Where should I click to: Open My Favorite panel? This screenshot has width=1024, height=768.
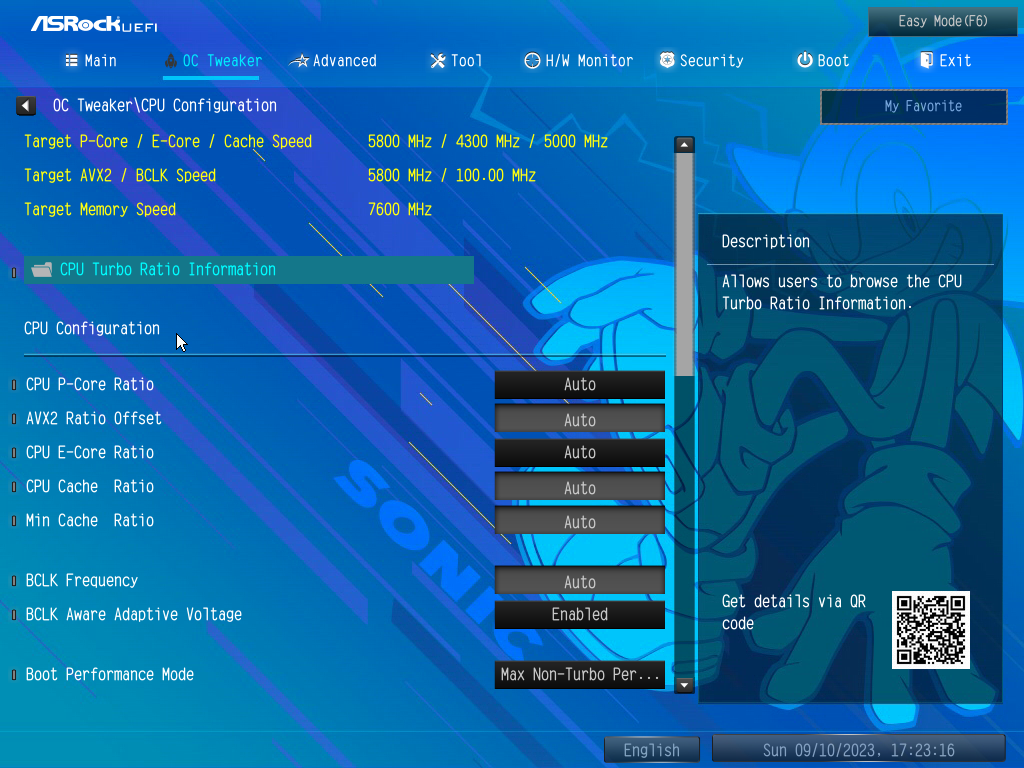point(914,106)
